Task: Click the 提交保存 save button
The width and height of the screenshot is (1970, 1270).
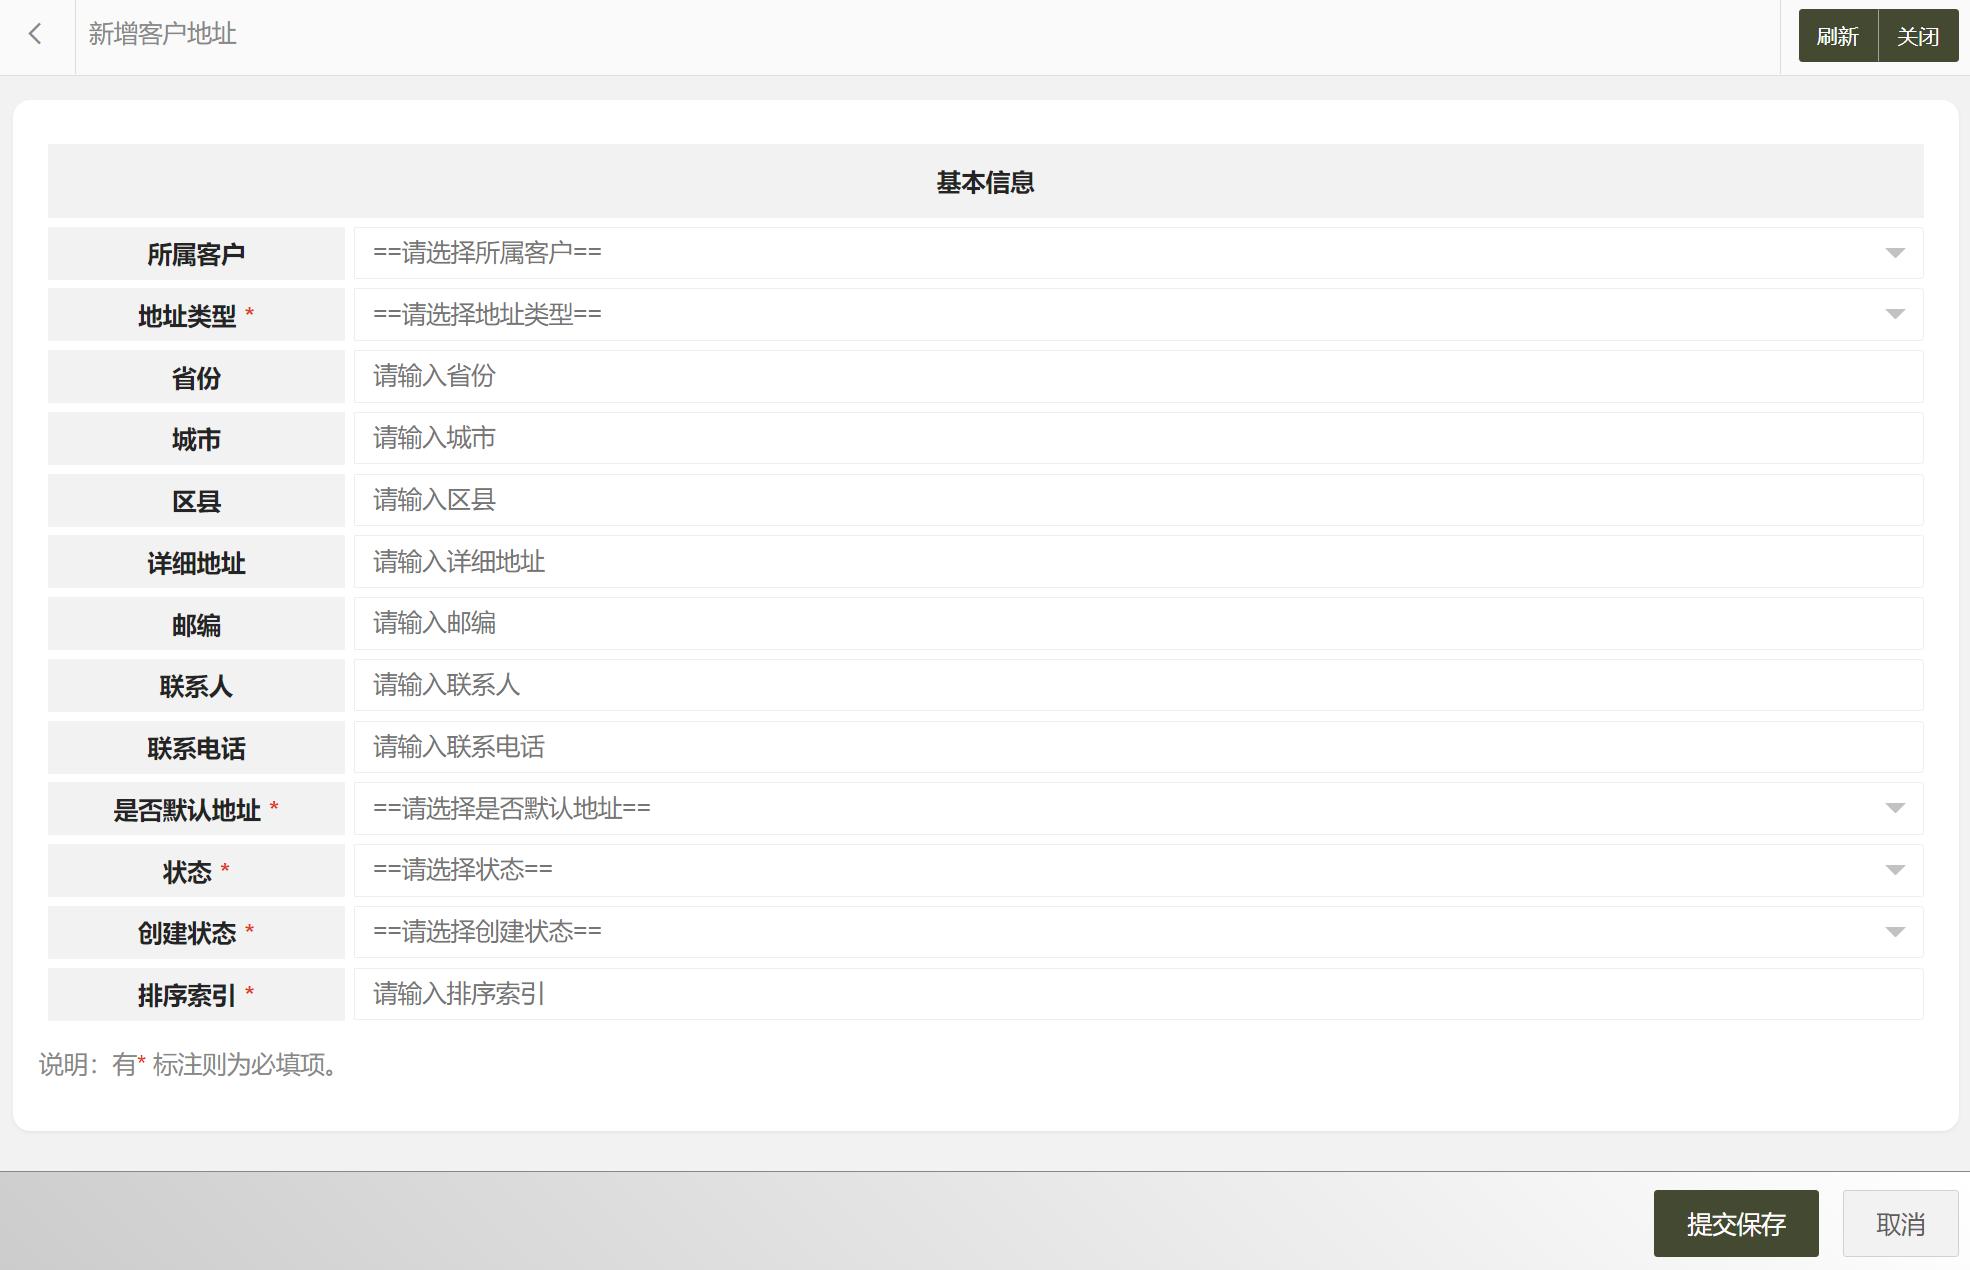Action: 1737,1222
